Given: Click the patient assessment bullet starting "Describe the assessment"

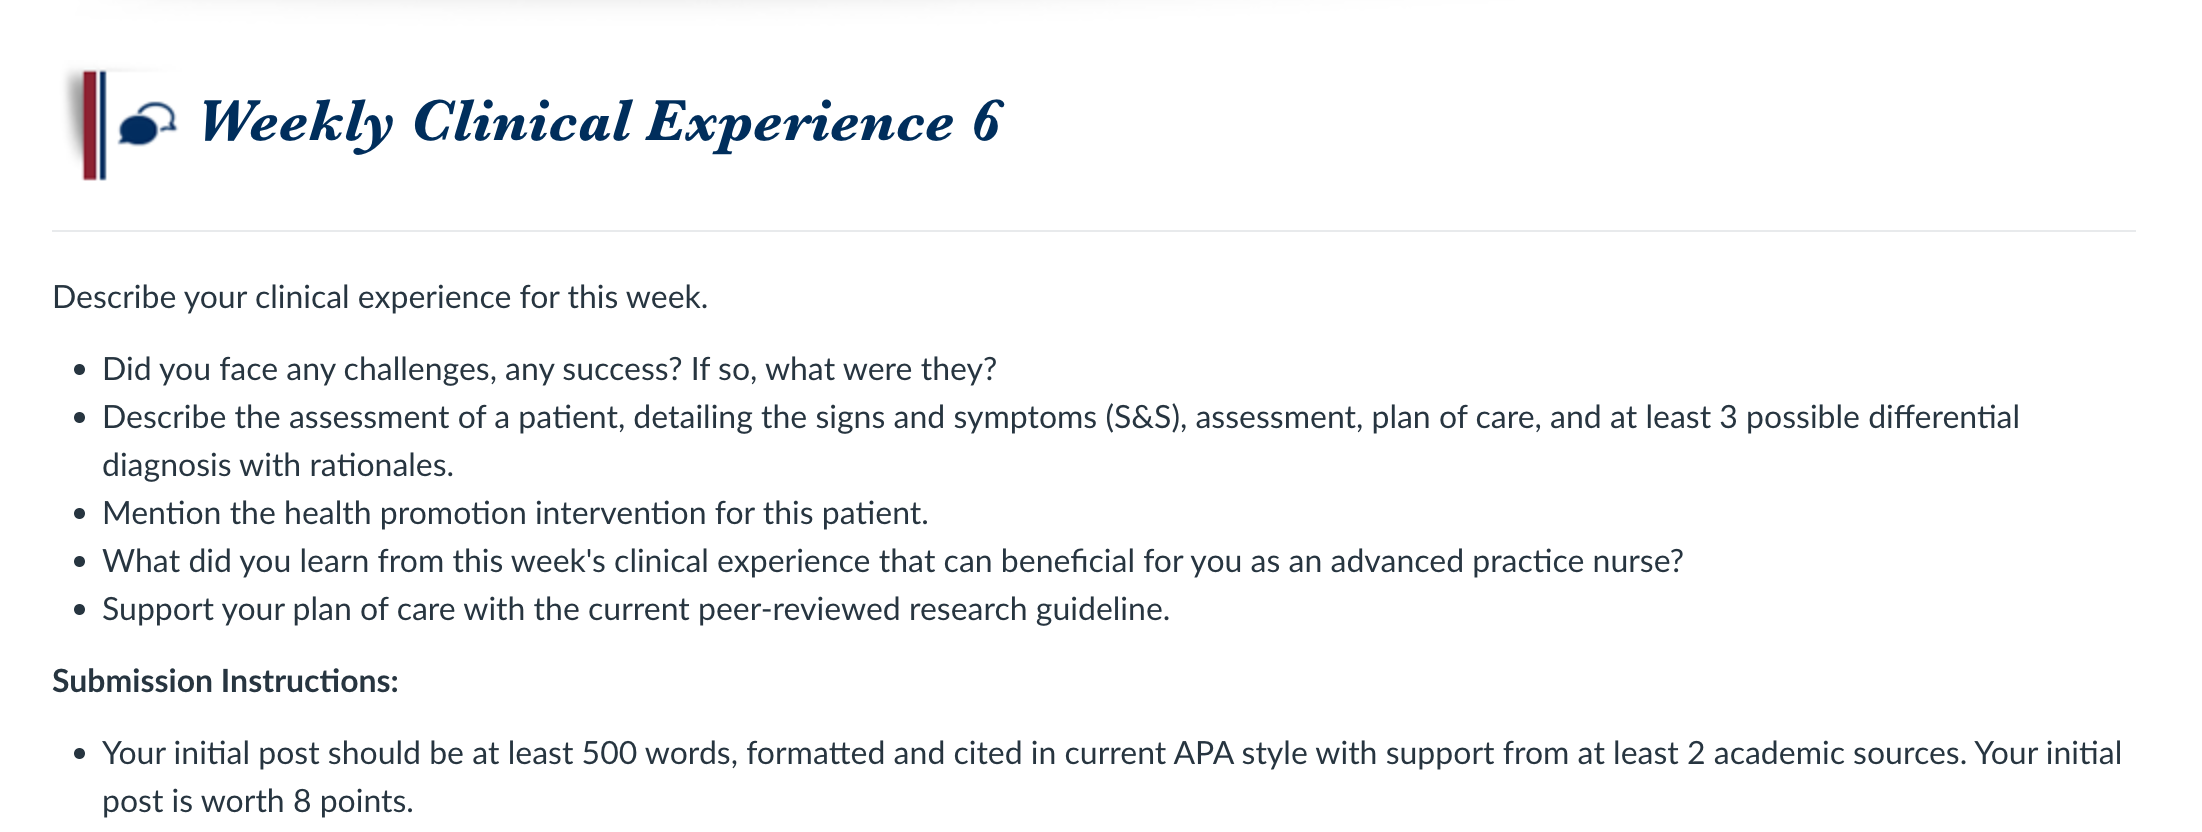Looking at the screenshot, I should pyautogui.click(x=1060, y=441).
